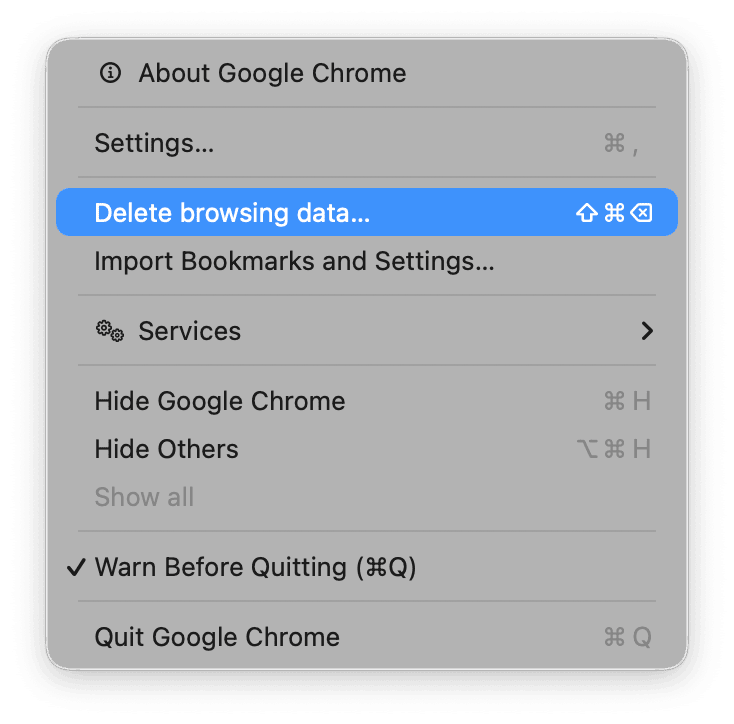Image resolution: width=734 pixels, height=724 pixels.
Task: Select Hide Others
Action: (166, 449)
